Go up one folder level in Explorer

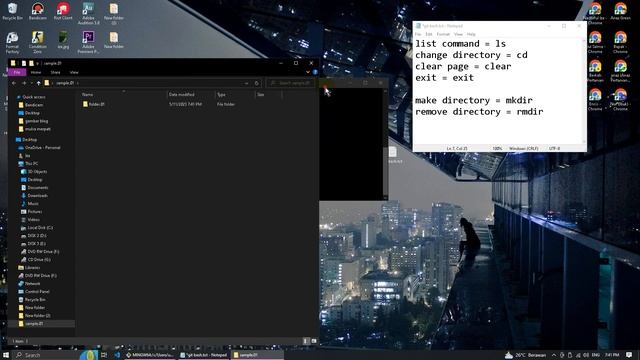38,83
